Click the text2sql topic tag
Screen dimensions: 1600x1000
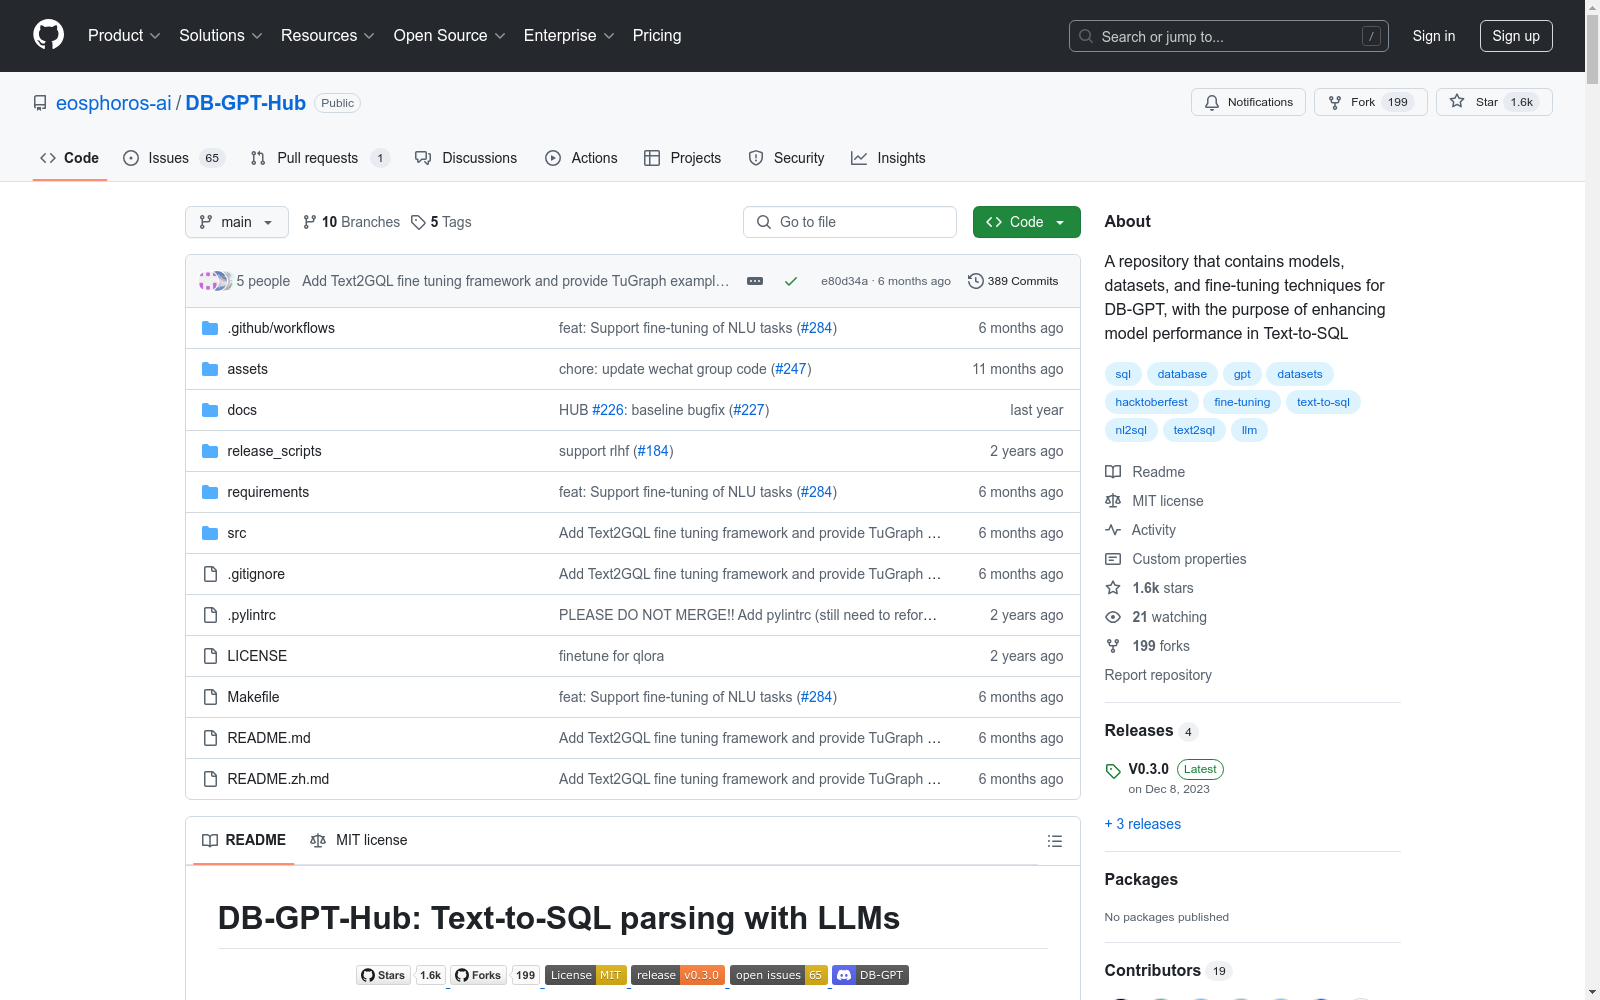click(1194, 430)
